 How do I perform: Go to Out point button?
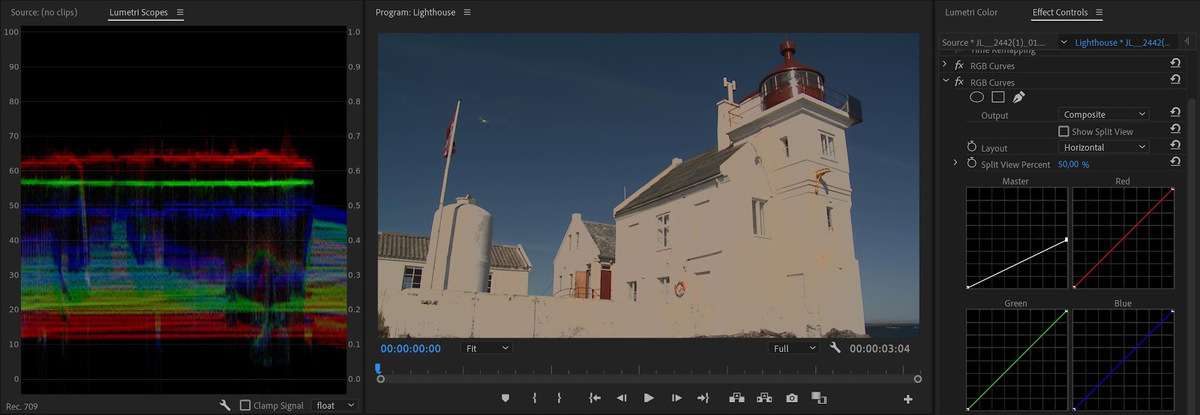pyautogui.click(x=702, y=398)
